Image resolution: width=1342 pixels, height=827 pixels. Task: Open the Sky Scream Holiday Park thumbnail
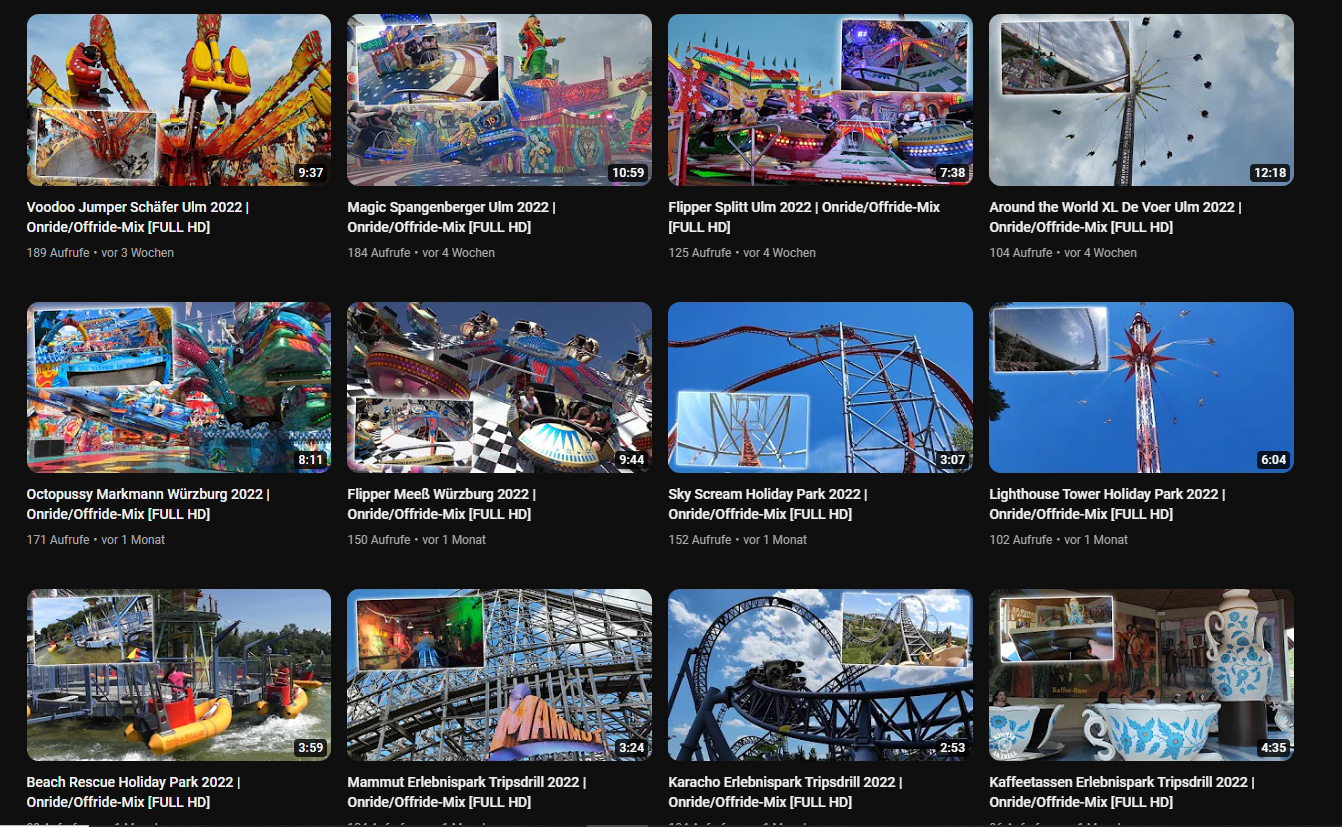click(x=820, y=387)
